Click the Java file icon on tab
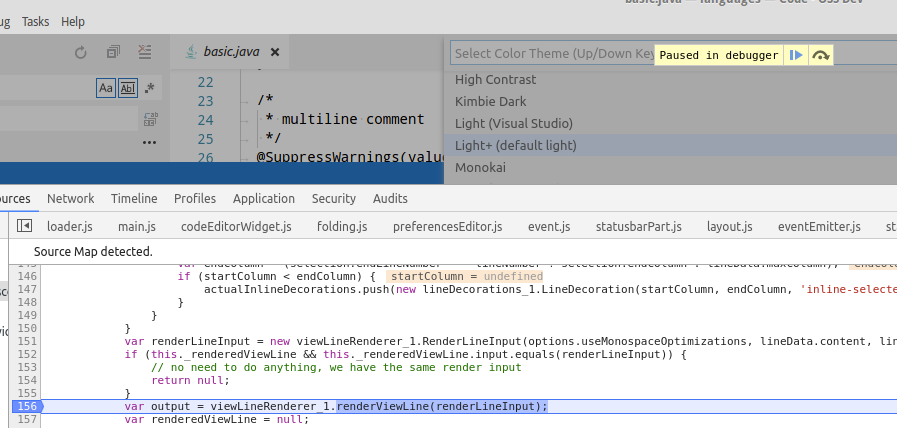This screenshot has height=428, width=897. [x=190, y=51]
